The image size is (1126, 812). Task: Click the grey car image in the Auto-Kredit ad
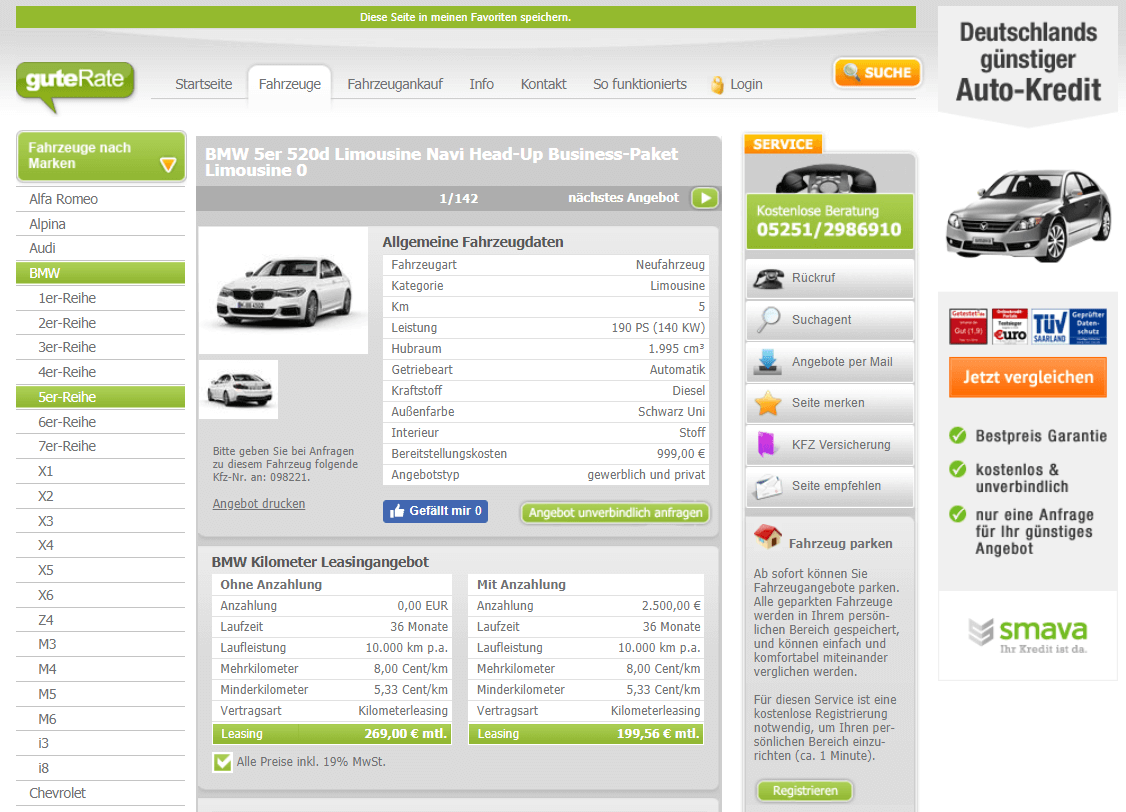coord(1028,215)
